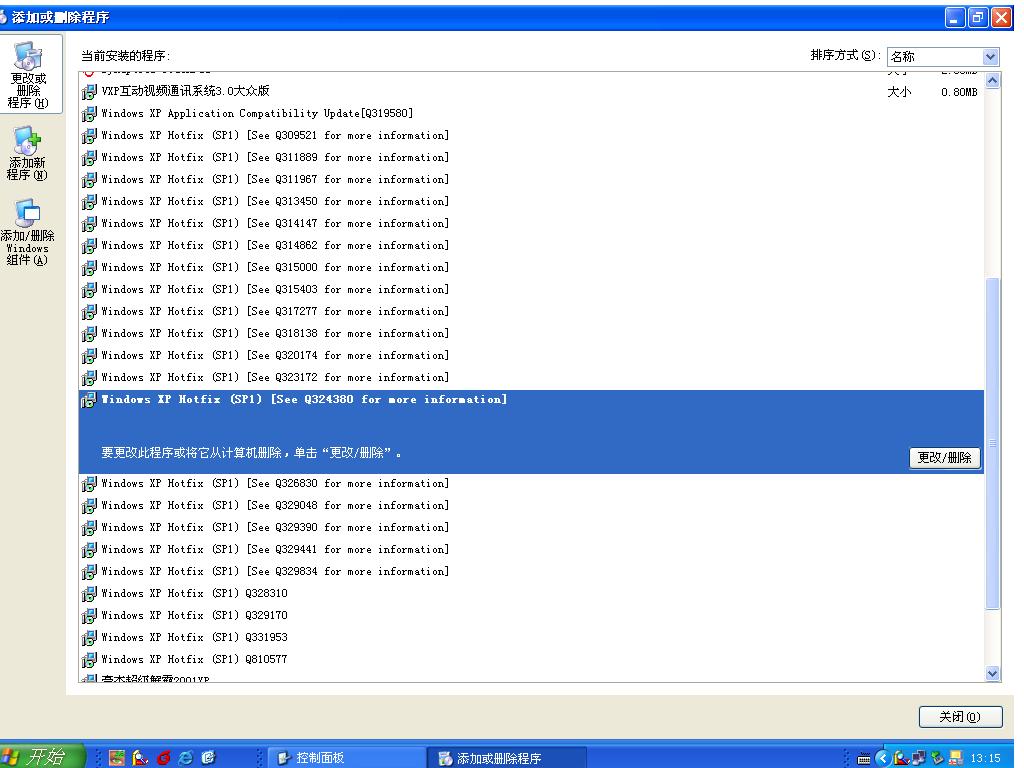Click the installer icon for Hotfix Q314862
Screen dimensions: 1024x768
pyautogui.click(x=89, y=246)
